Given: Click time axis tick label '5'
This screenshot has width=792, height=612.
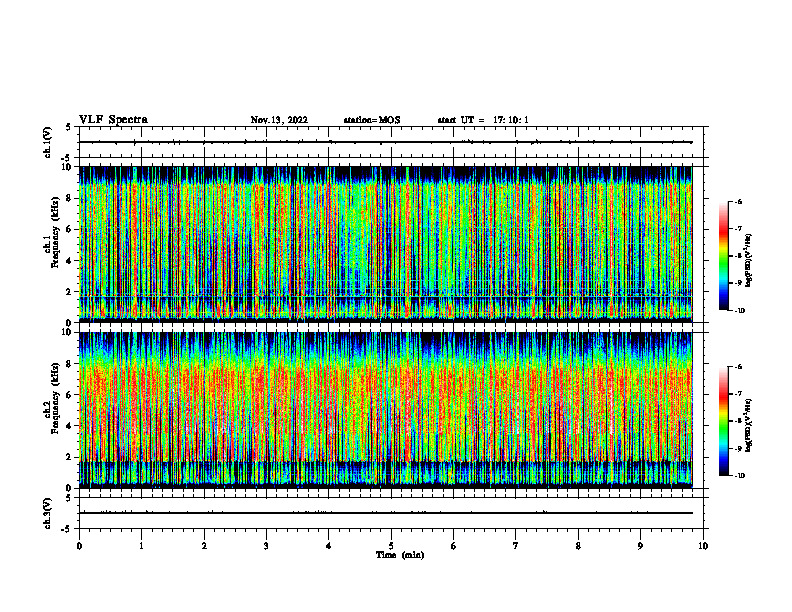Looking at the screenshot, I should pyautogui.click(x=391, y=546).
